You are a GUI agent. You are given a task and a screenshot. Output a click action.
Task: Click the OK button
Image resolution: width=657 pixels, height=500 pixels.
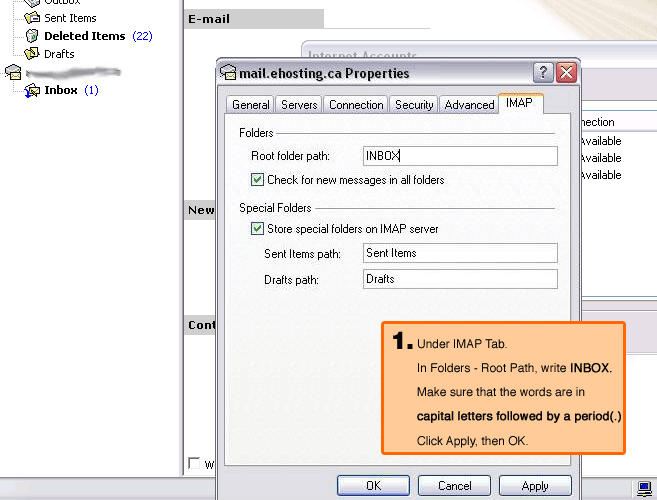373,486
